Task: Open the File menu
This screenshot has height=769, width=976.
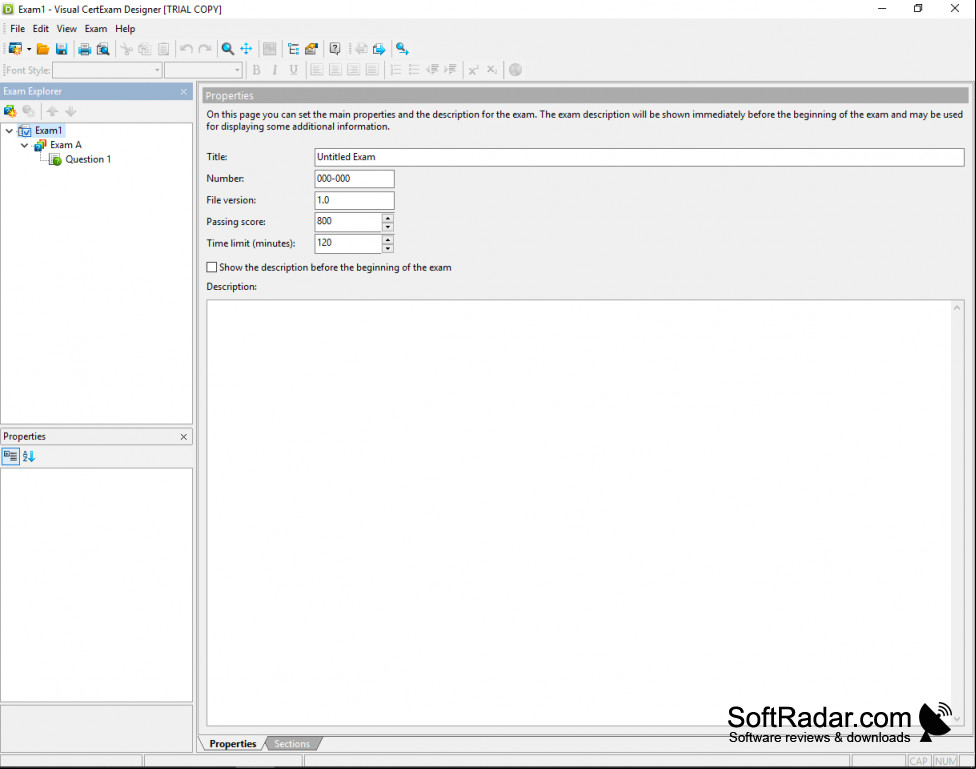Action: pos(17,29)
